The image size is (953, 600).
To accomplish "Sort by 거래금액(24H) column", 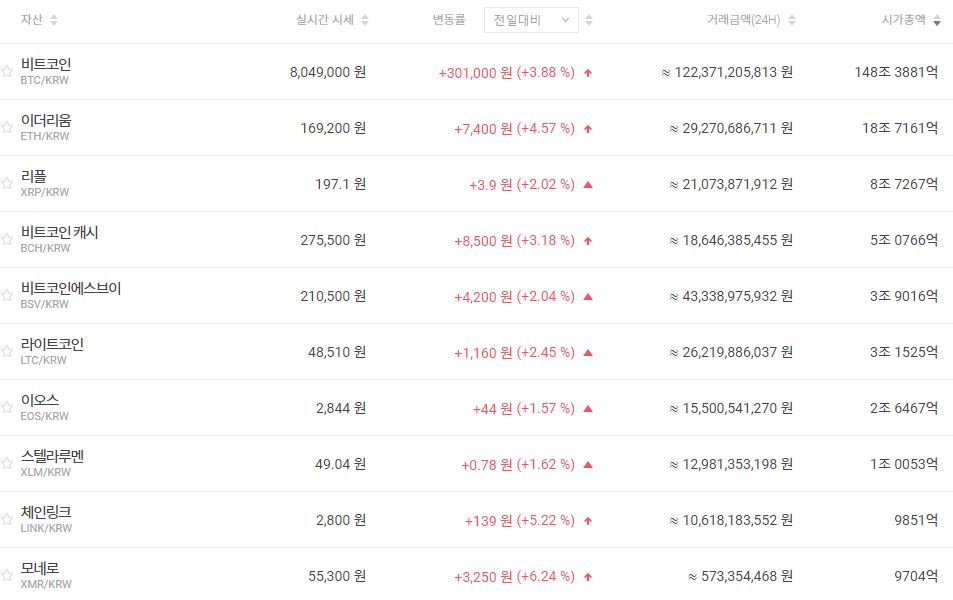I will (x=791, y=20).
